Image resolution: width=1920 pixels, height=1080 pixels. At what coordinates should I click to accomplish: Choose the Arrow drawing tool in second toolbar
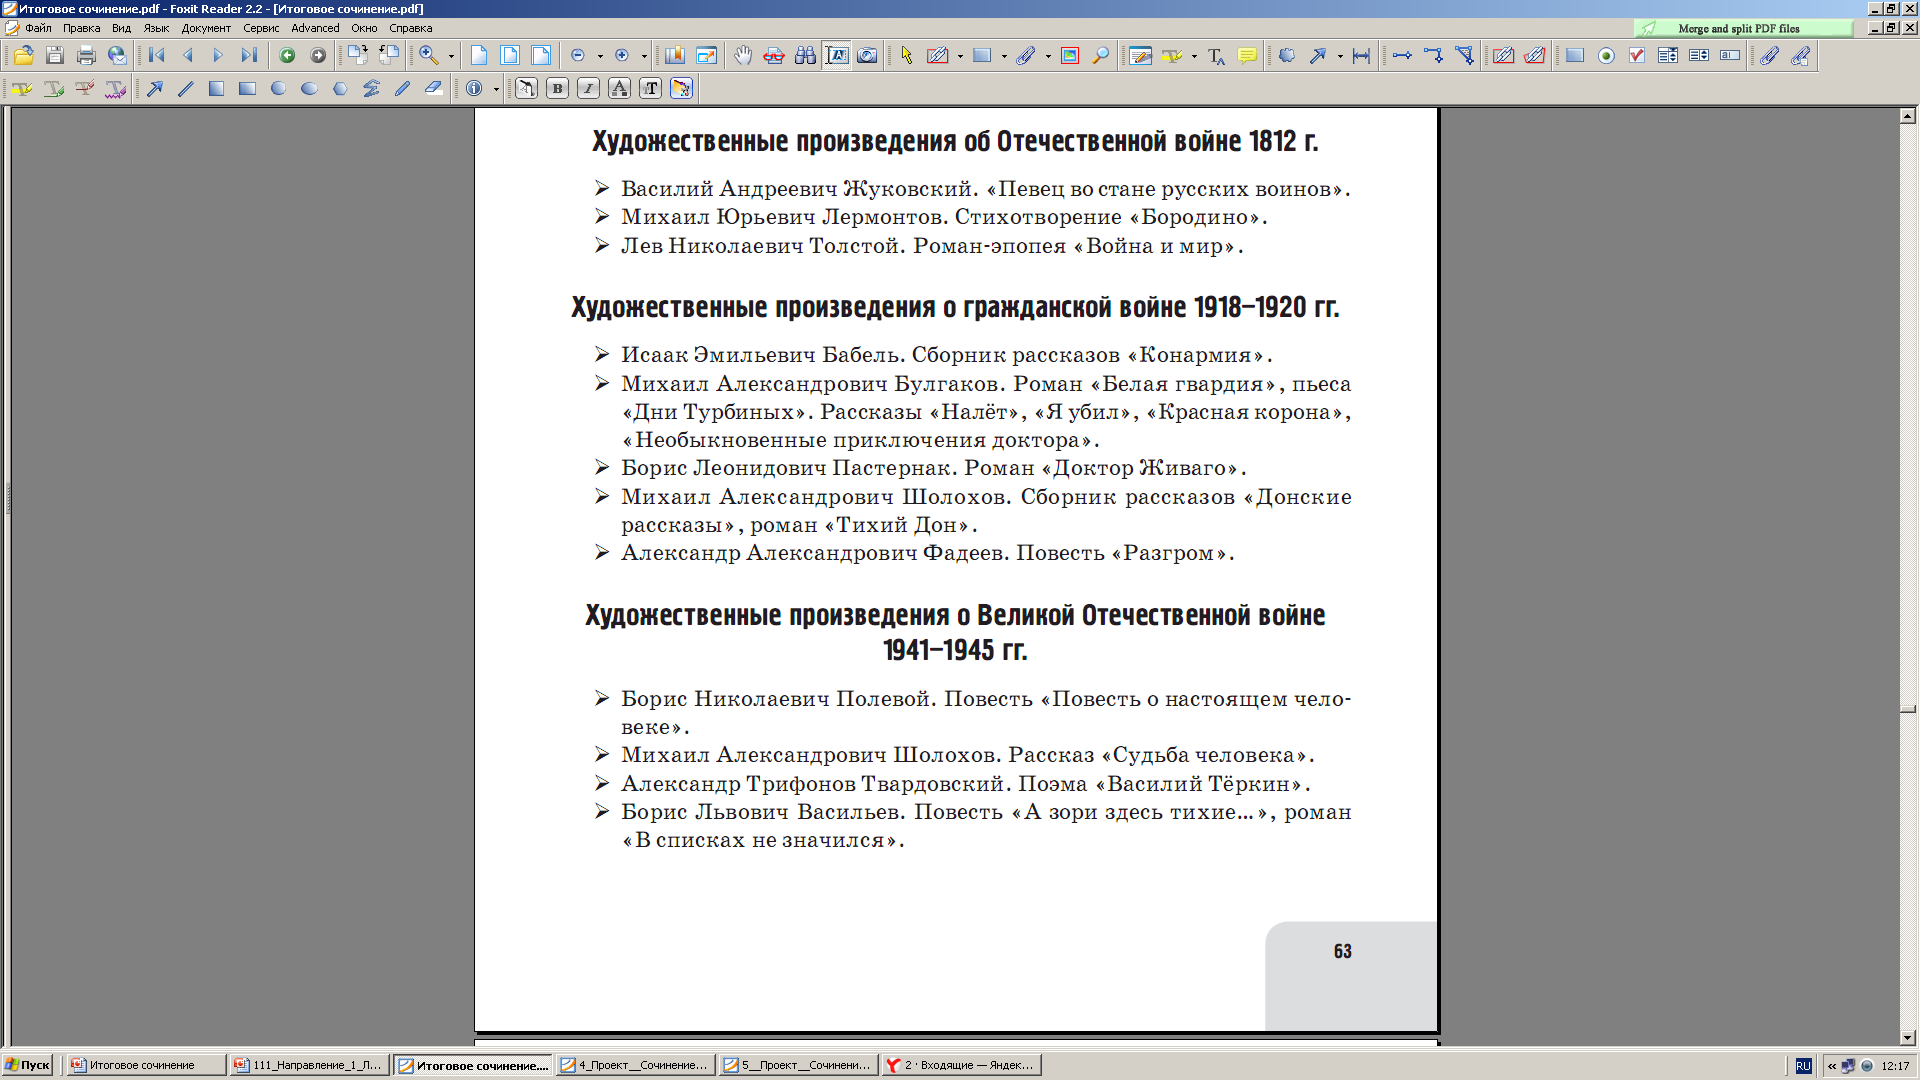point(155,88)
